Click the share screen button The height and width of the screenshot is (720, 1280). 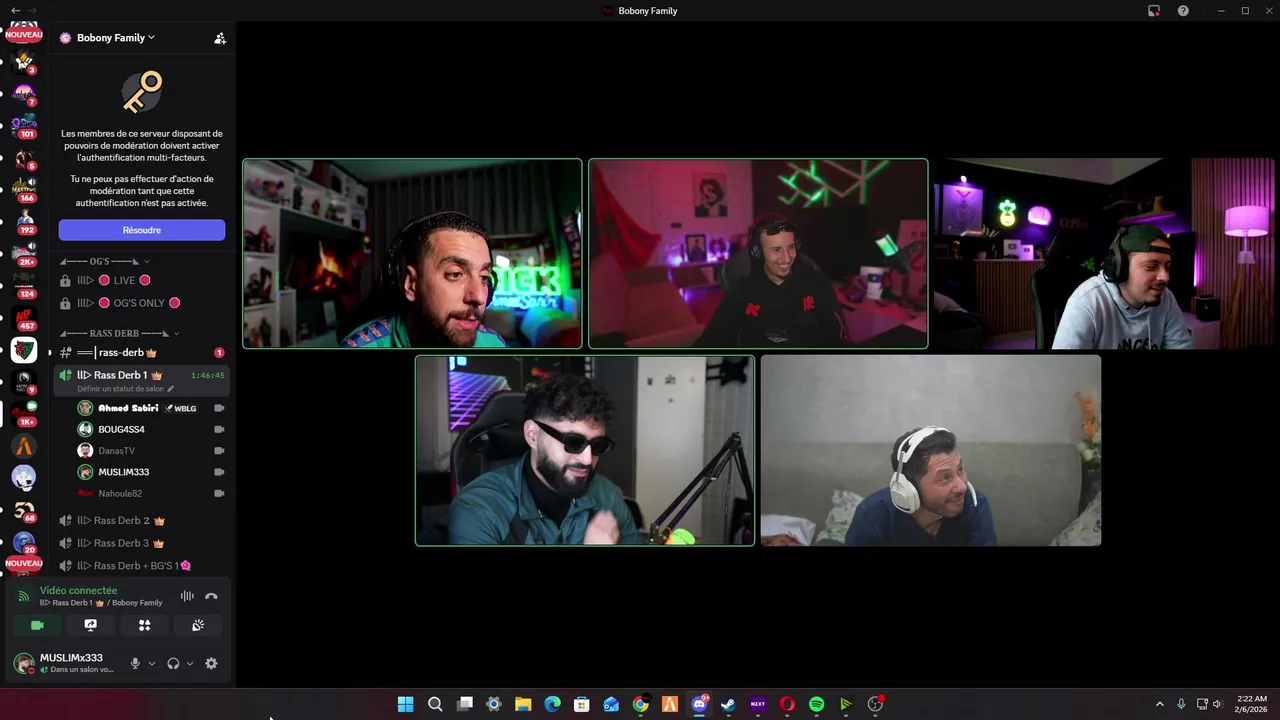point(91,625)
